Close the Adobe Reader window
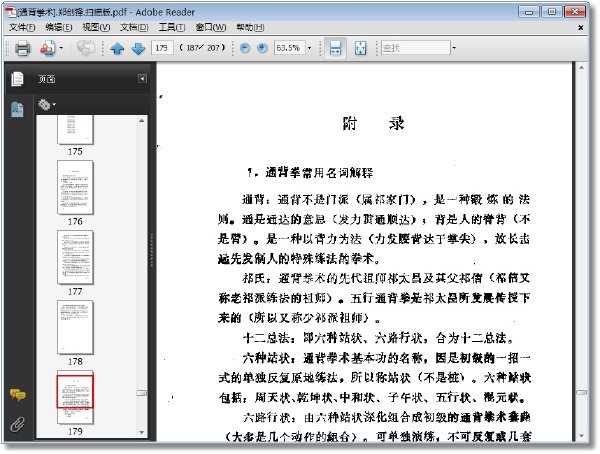 575,12
